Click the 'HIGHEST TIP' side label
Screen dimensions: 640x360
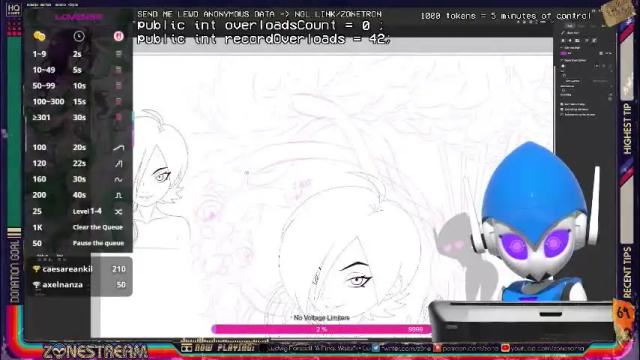(x=627, y=129)
